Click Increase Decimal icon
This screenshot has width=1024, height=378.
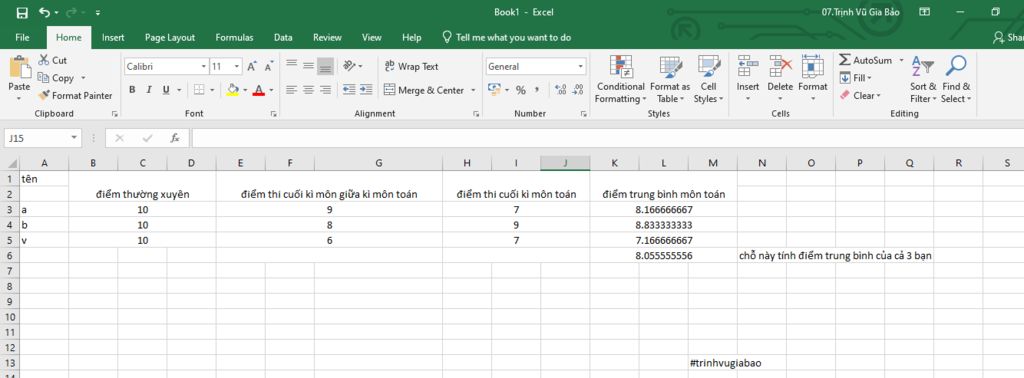[560, 90]
